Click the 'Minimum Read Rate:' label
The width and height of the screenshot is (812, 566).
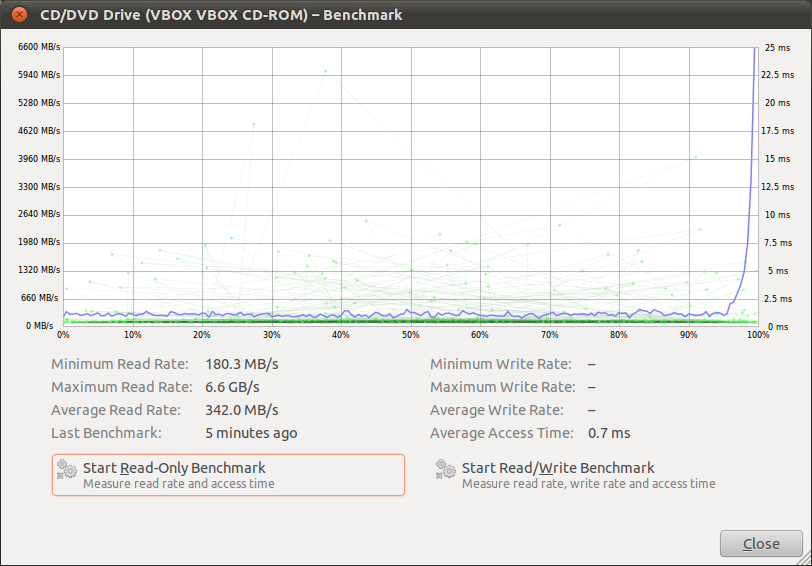(120, 364)
